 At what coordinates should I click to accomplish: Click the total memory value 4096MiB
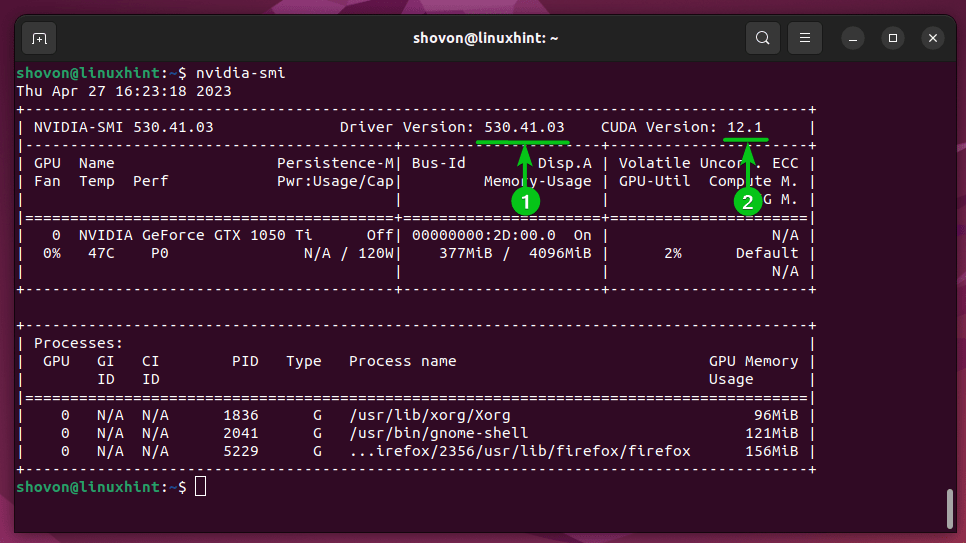pos(560,253)
